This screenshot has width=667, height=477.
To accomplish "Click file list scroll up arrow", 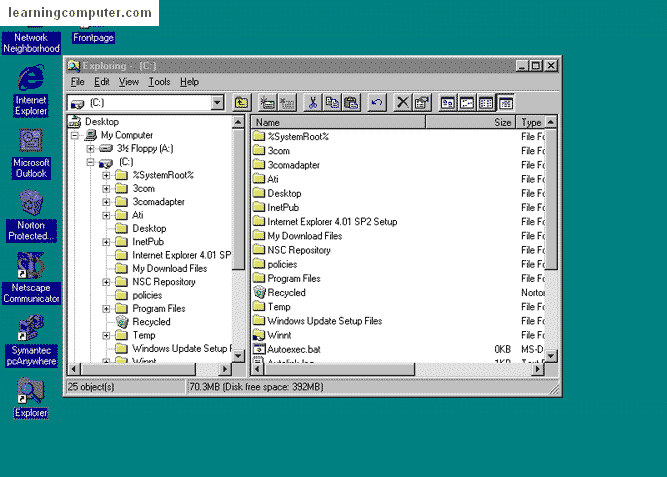I will point(551,122).
